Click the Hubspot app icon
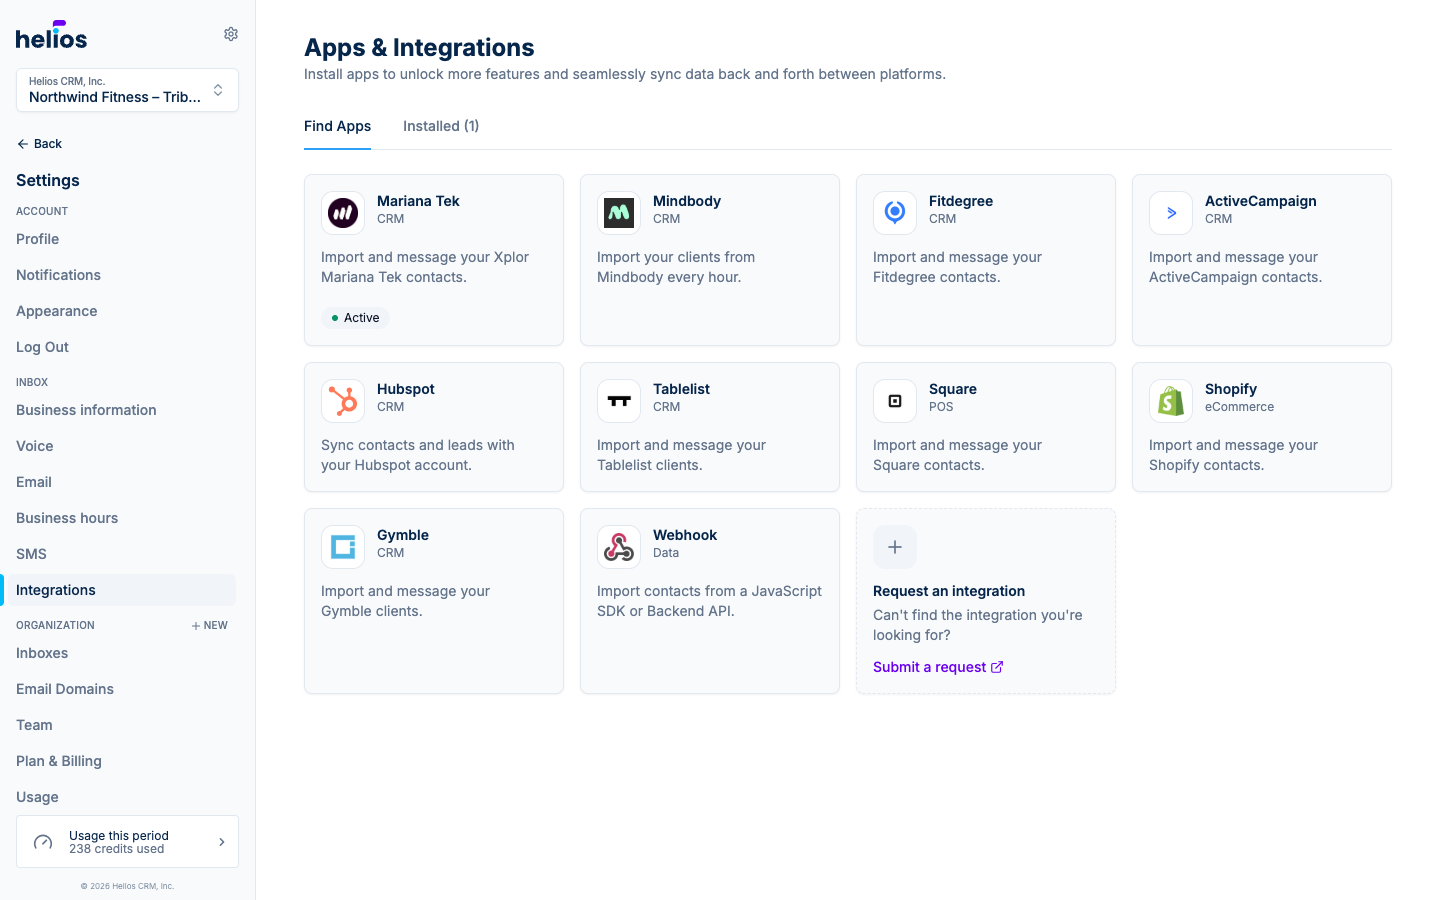 tap(343, 401)
